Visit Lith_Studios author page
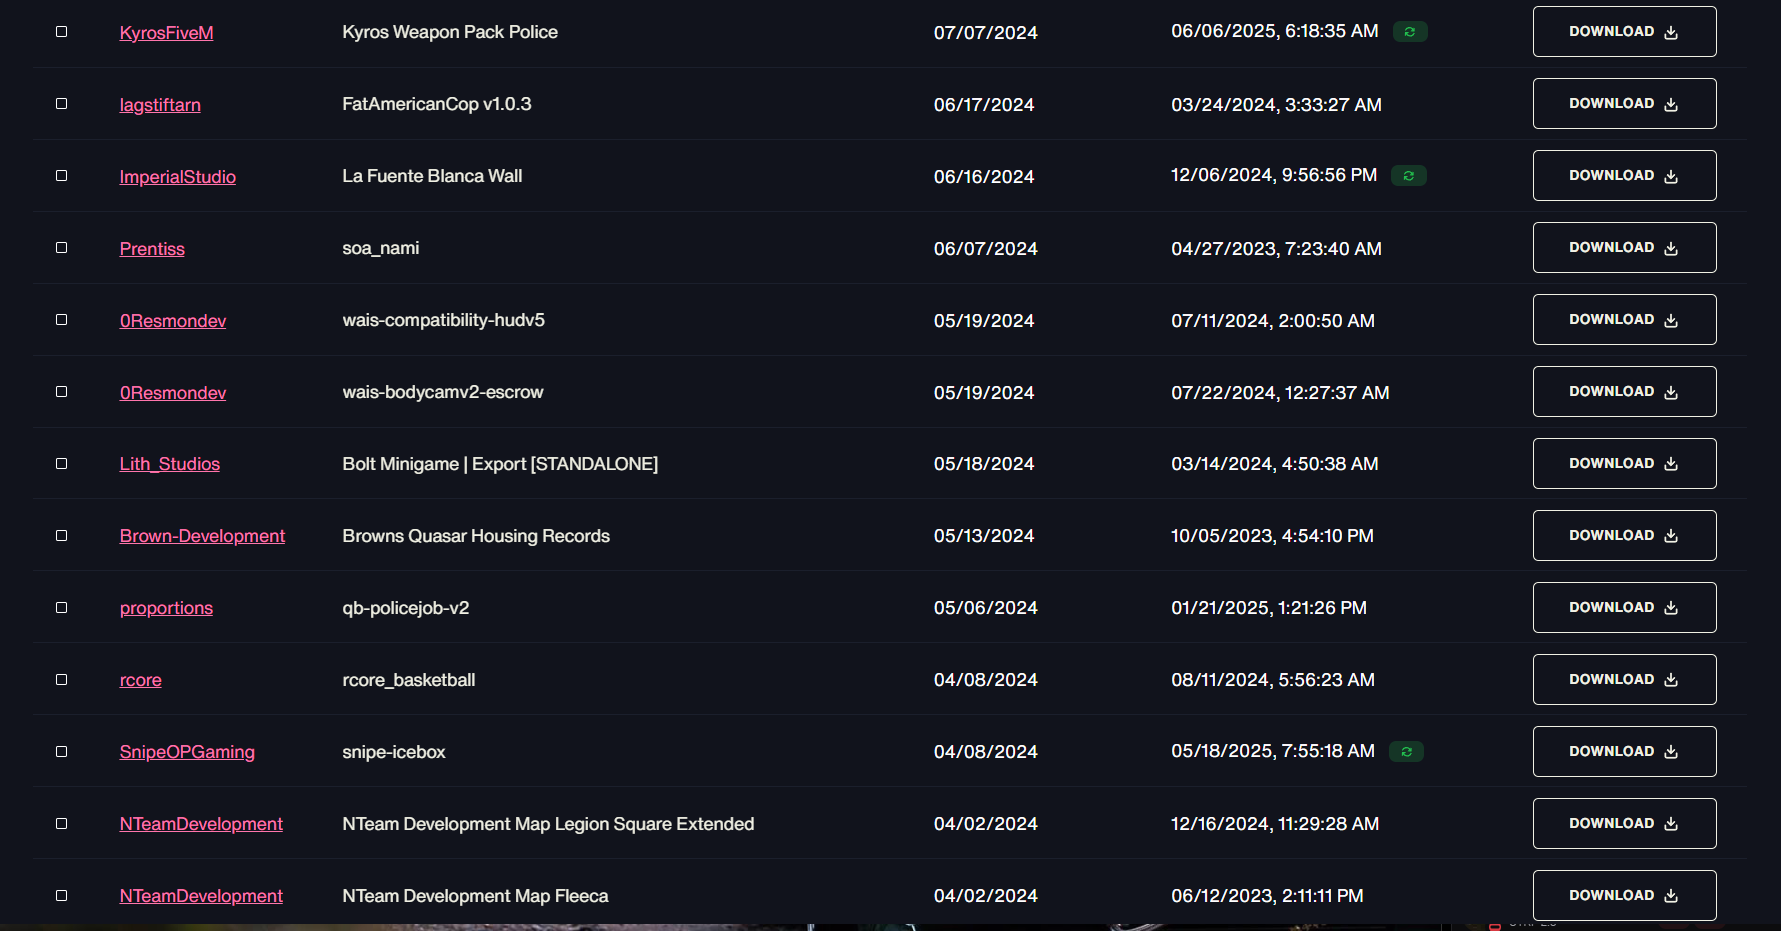The height and width of the screenshot is (931, 1781). coord(170,464)
